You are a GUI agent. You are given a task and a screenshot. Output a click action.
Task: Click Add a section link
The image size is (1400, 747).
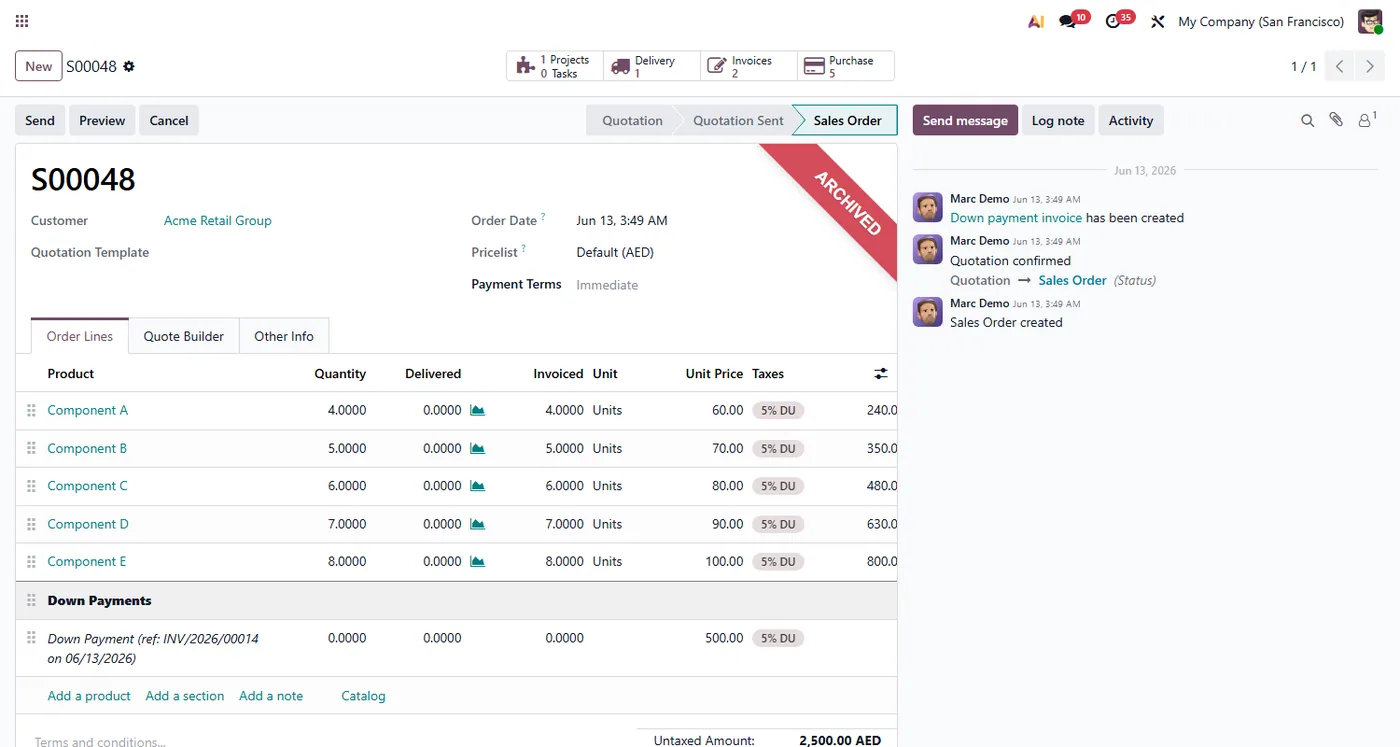[x=185, y=696]
